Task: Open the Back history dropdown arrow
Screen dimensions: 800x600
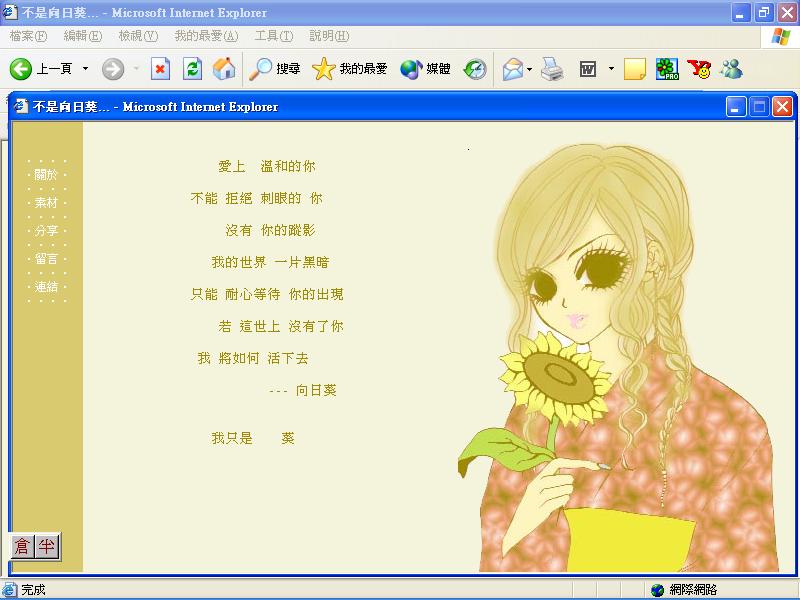Action: tap(85, 68)
